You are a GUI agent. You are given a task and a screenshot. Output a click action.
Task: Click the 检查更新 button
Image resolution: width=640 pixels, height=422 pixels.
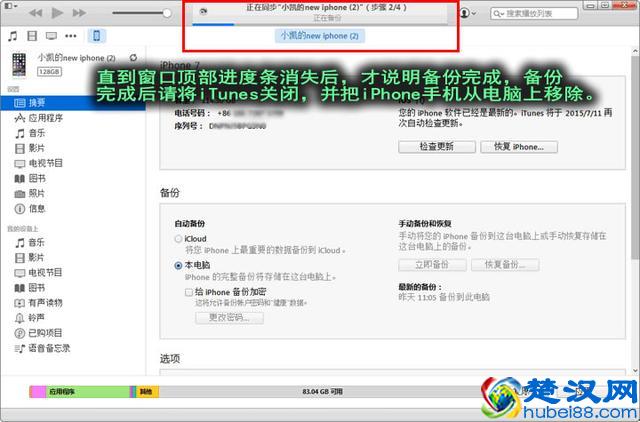tap(437, 147)
